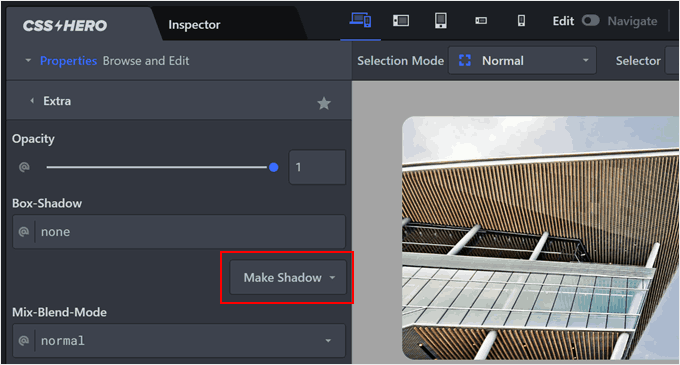Click the Opacity value input field
This screenshot has height=365, width=680.
coord(317,167)
